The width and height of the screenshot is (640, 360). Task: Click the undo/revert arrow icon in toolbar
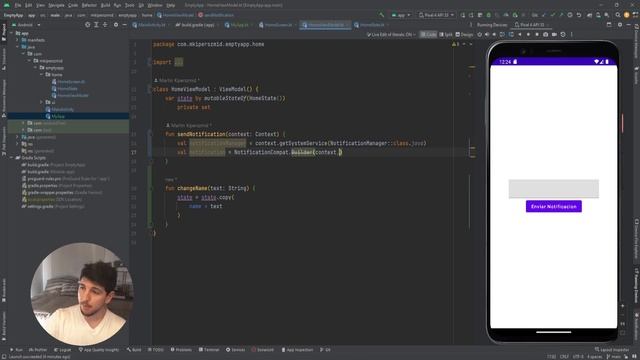[x=578, y=15]
